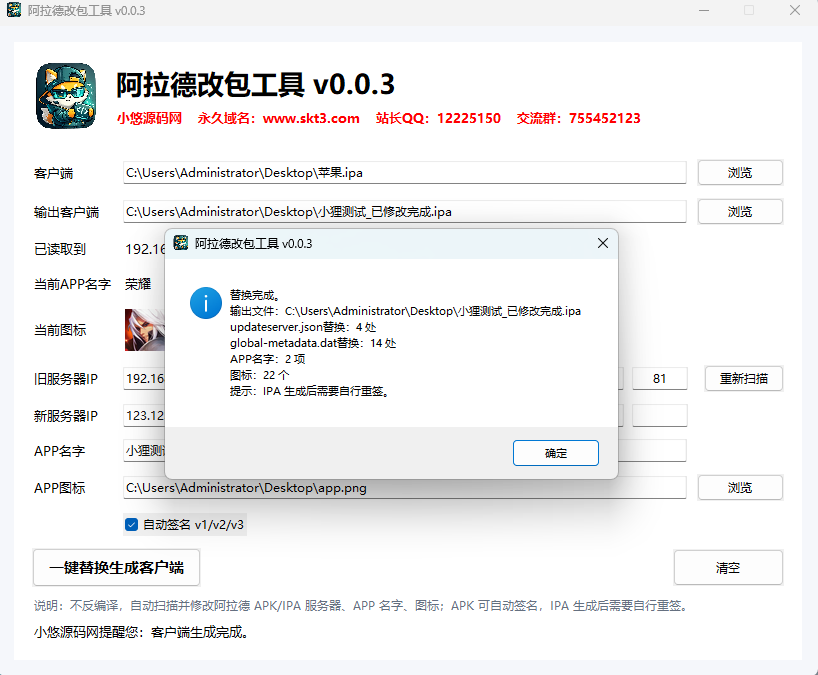Click the www.skt3.com domain text
Screen dimensions: 818x675
point(311,118)
